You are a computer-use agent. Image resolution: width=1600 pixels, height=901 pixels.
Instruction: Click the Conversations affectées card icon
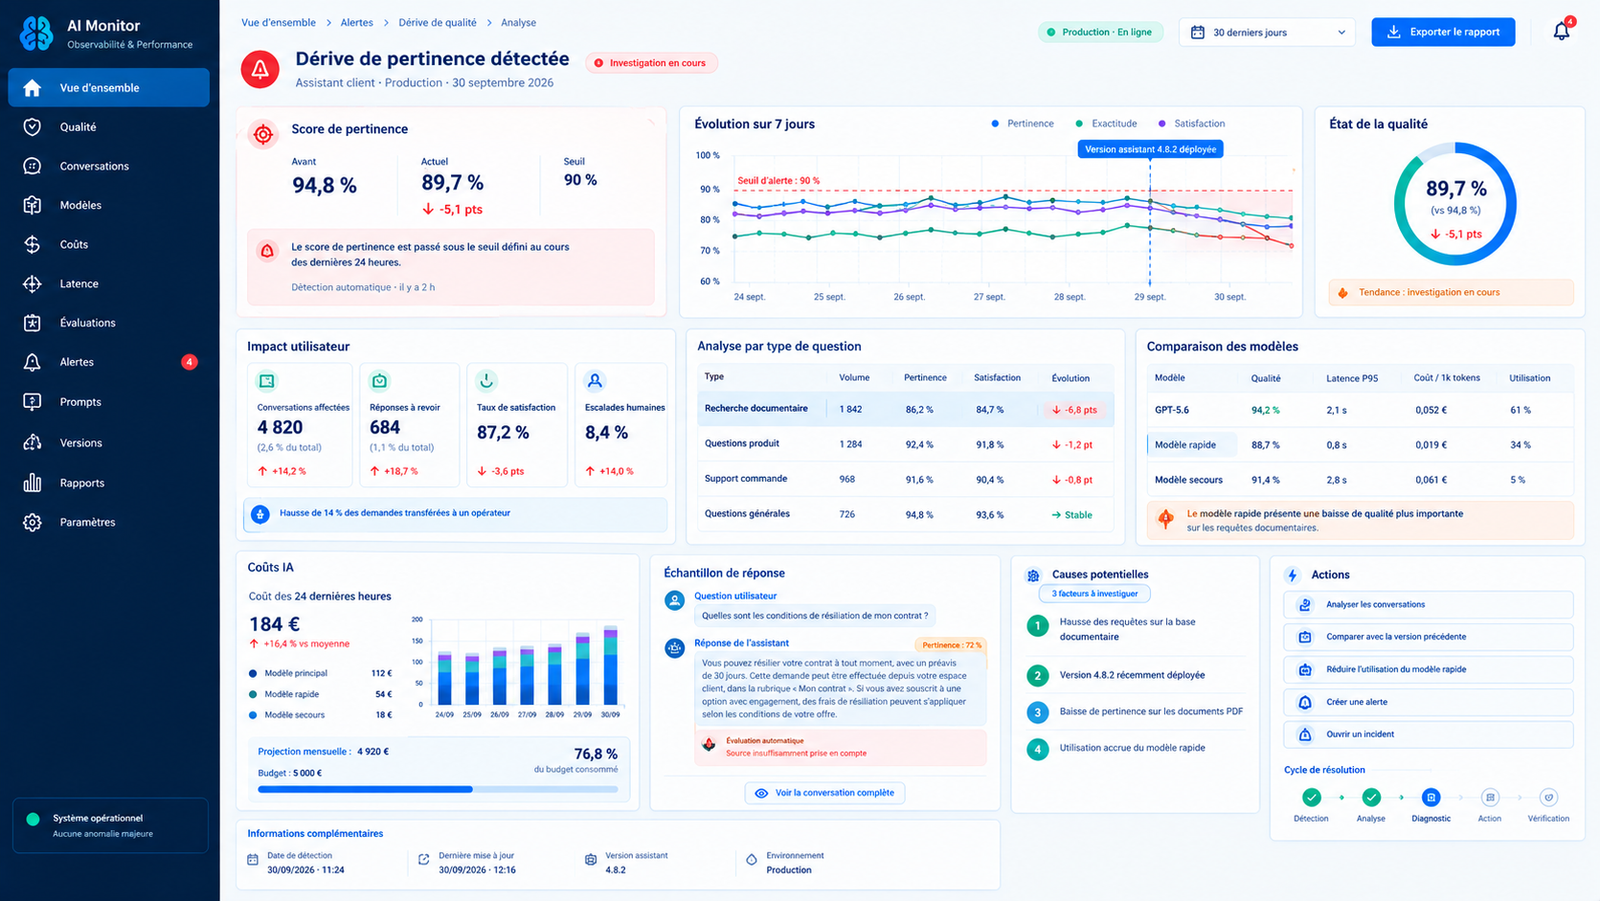click(267, 381)
